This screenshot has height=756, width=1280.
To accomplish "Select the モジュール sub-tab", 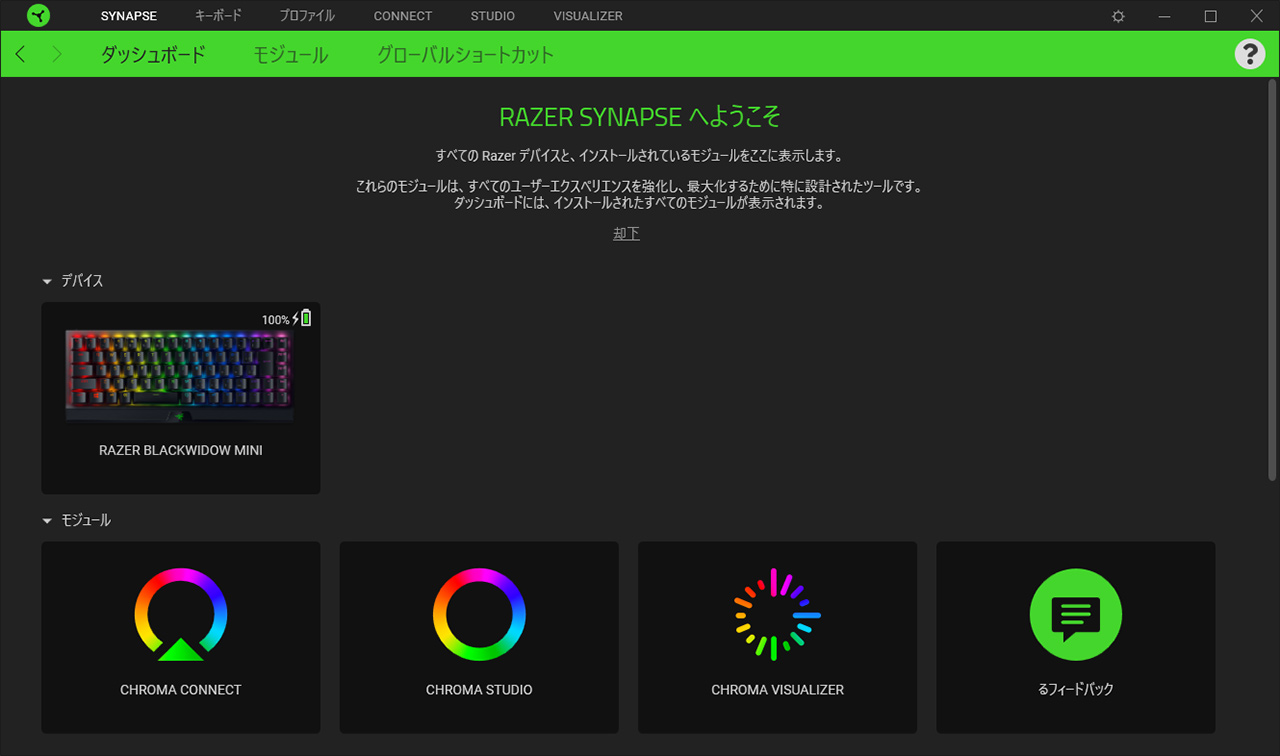I will [x=290, y=55].
